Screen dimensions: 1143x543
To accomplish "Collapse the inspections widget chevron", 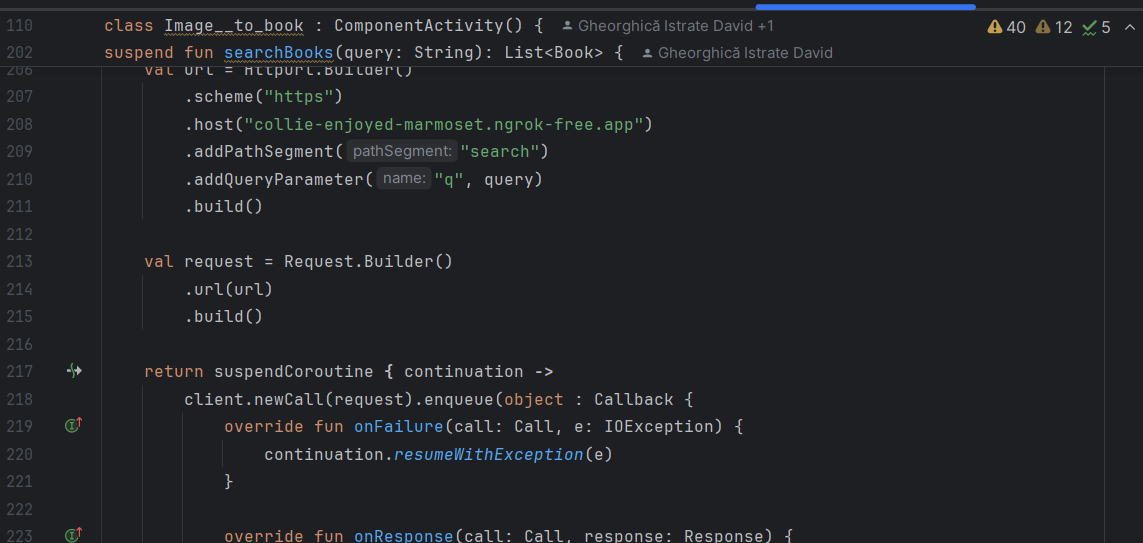I will click(1129, 28).
